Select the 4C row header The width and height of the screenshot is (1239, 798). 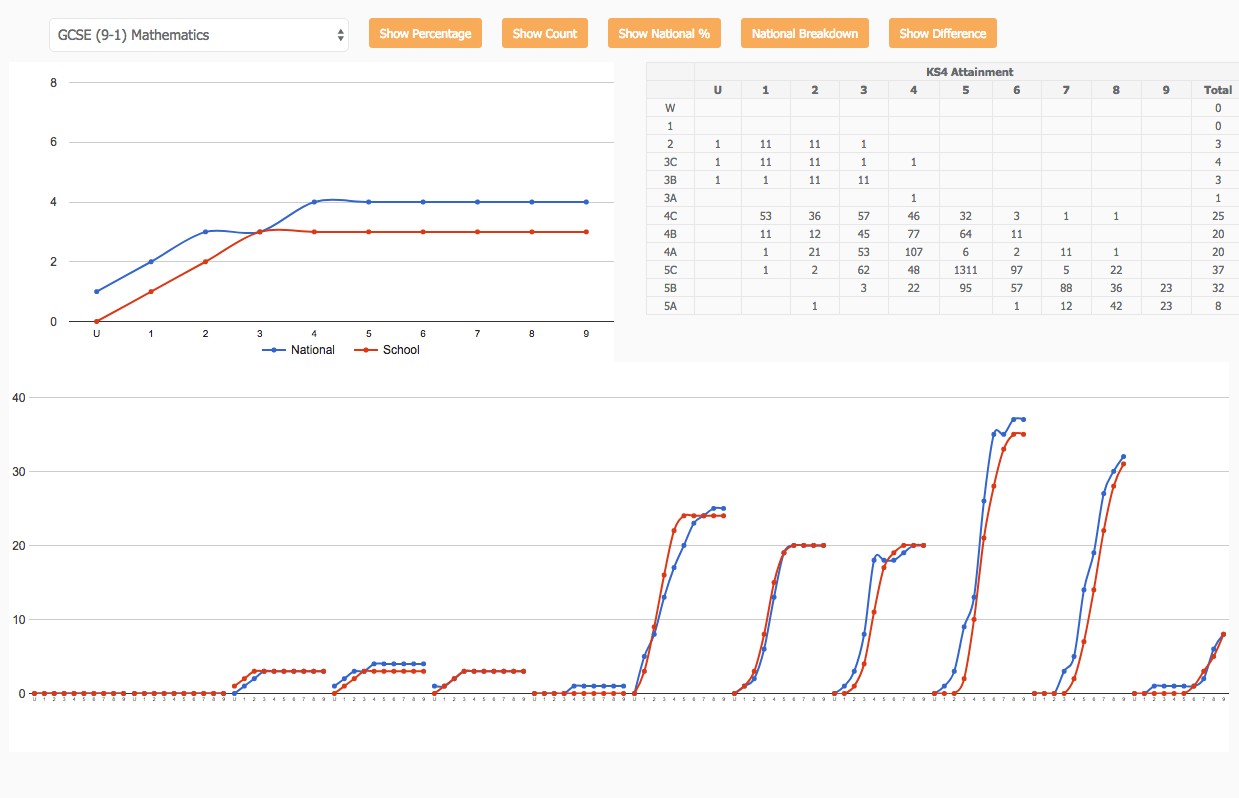670,215
